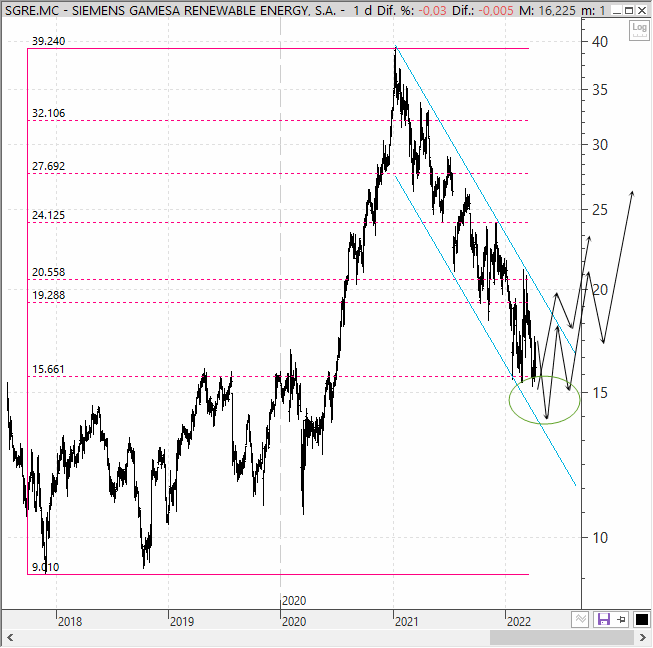This screenshot has width=653, height=648.
Task: Select the 19.288 Fibonacci level label
Action: pos(49,295)
